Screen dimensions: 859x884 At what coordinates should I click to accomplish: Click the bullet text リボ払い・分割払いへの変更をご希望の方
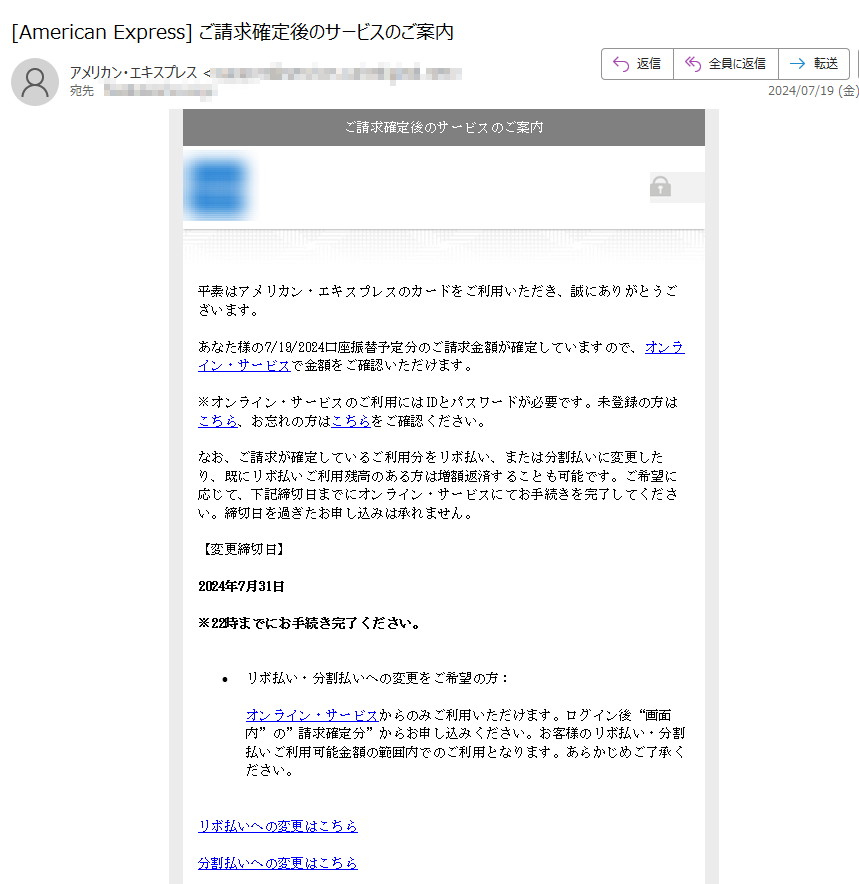[x=377, y=678]
